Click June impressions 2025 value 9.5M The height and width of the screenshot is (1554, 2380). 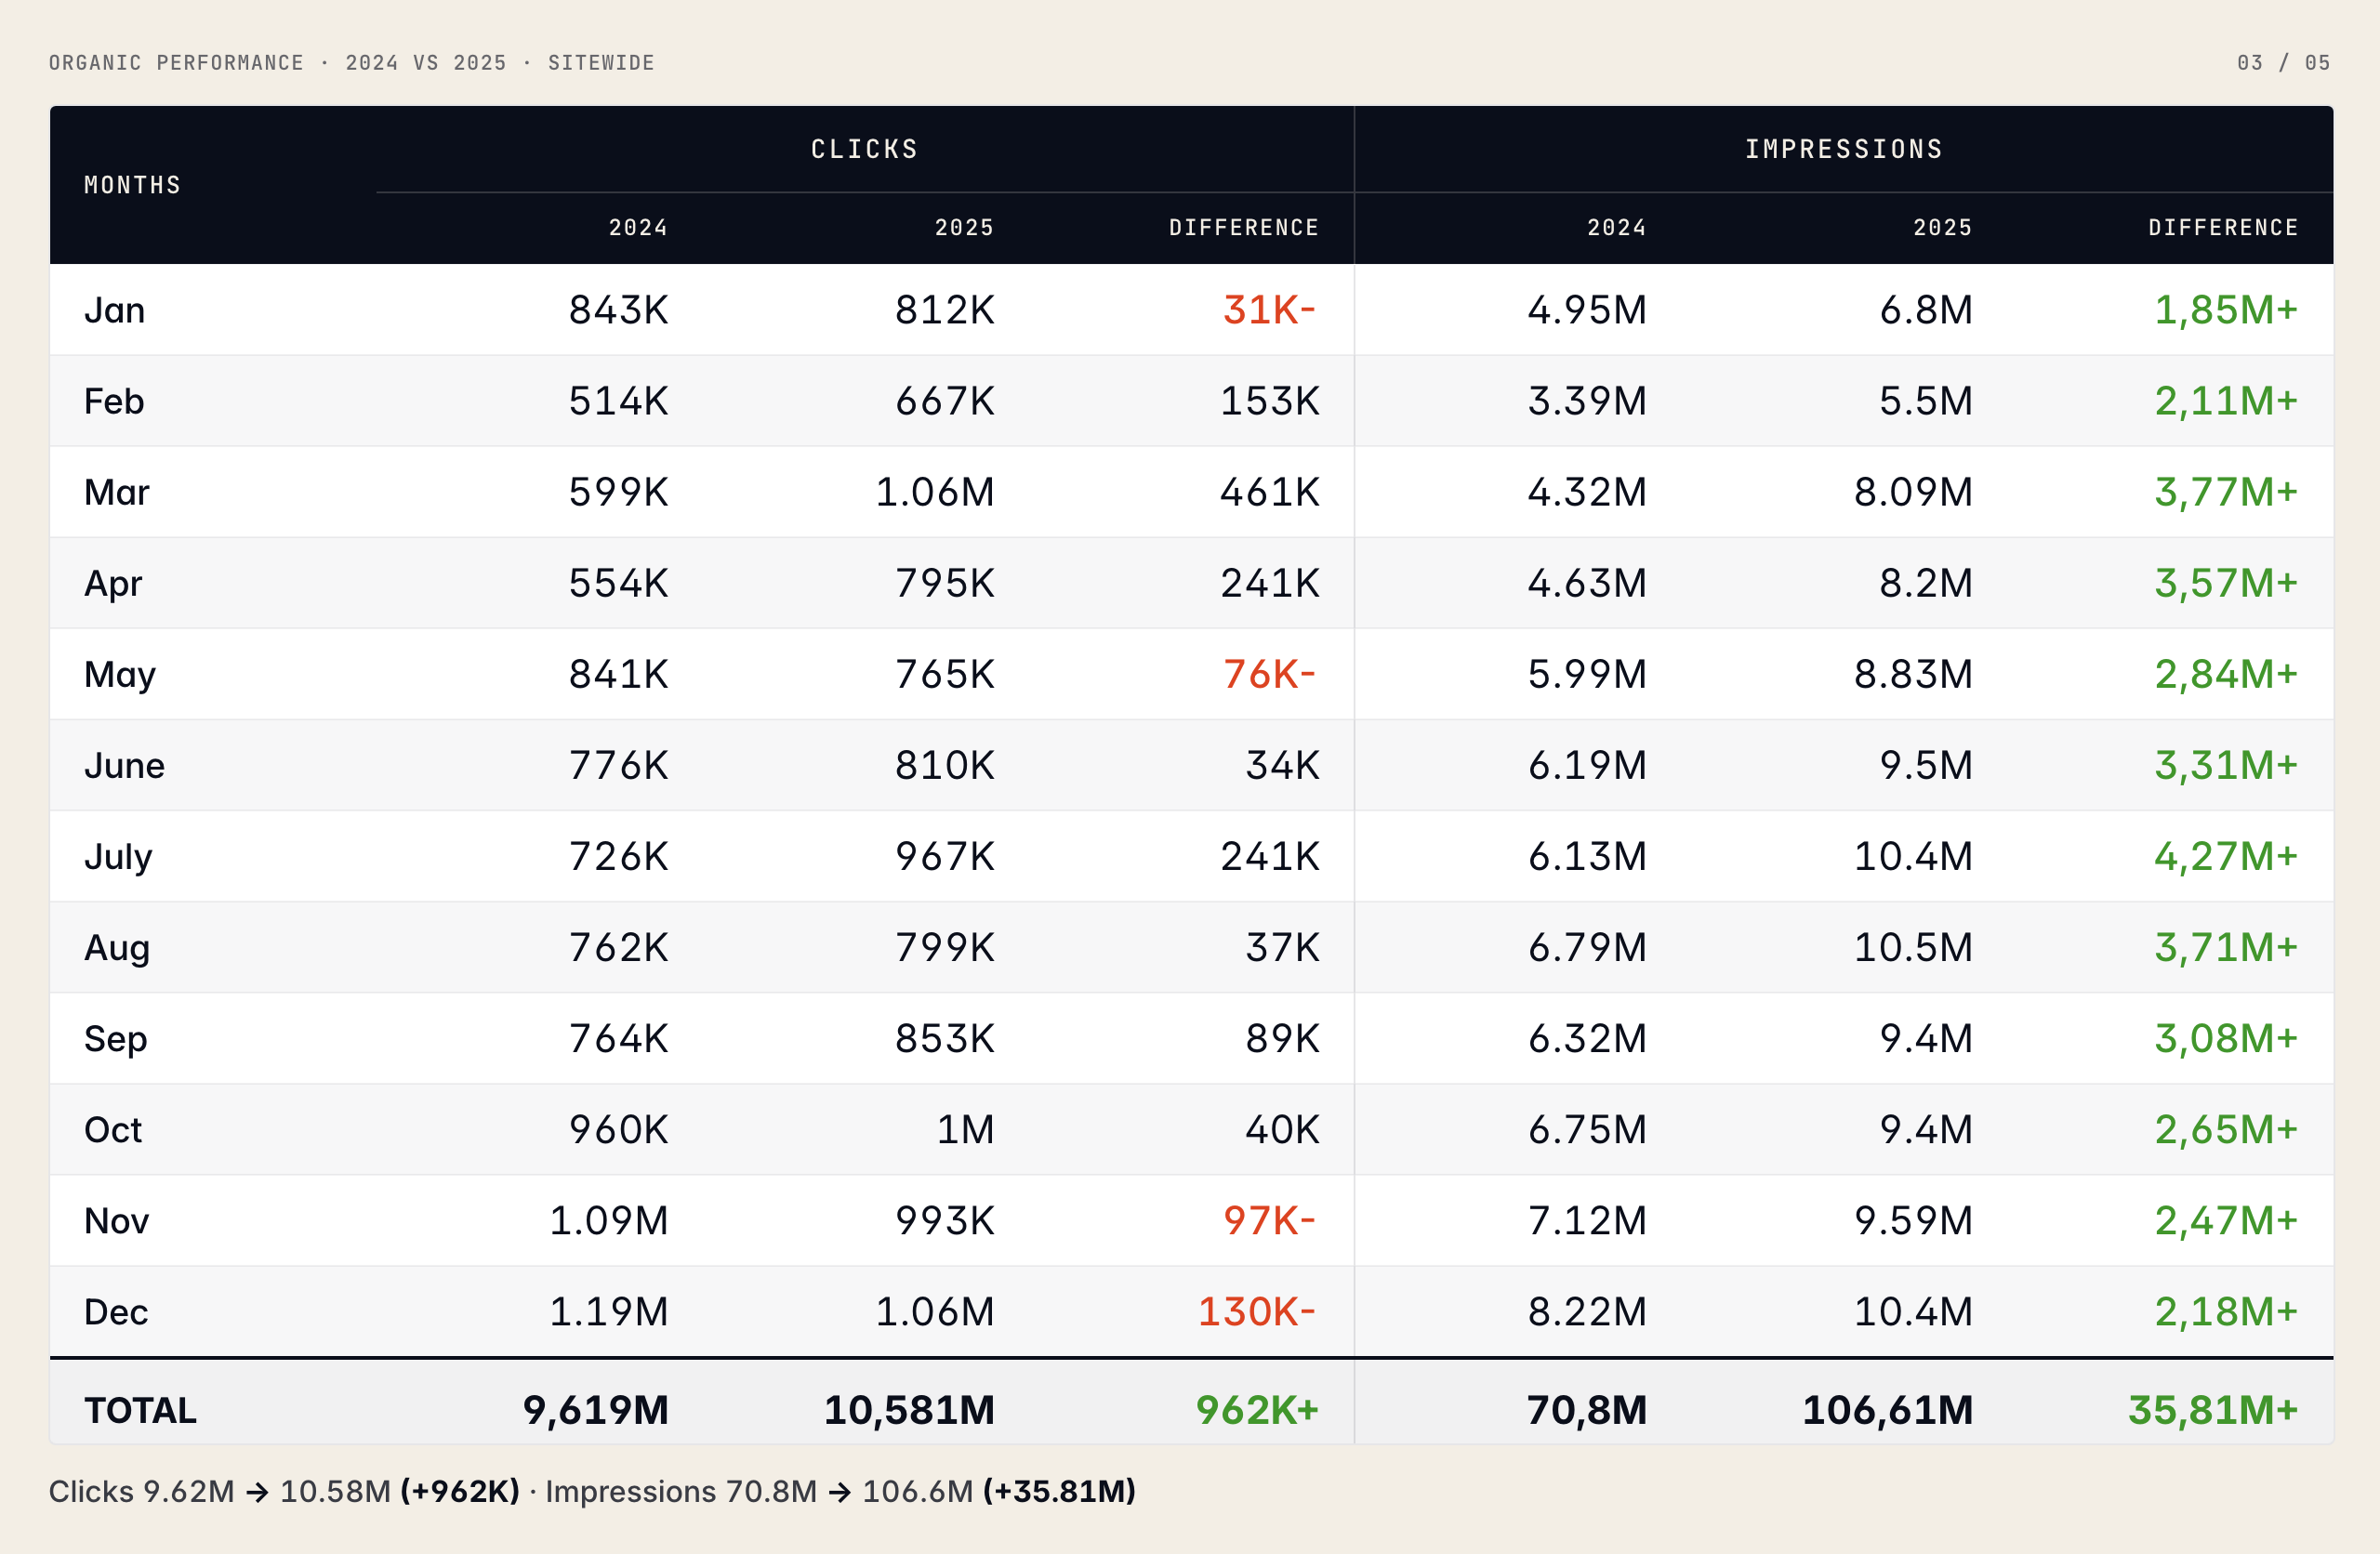point(1926,765)
